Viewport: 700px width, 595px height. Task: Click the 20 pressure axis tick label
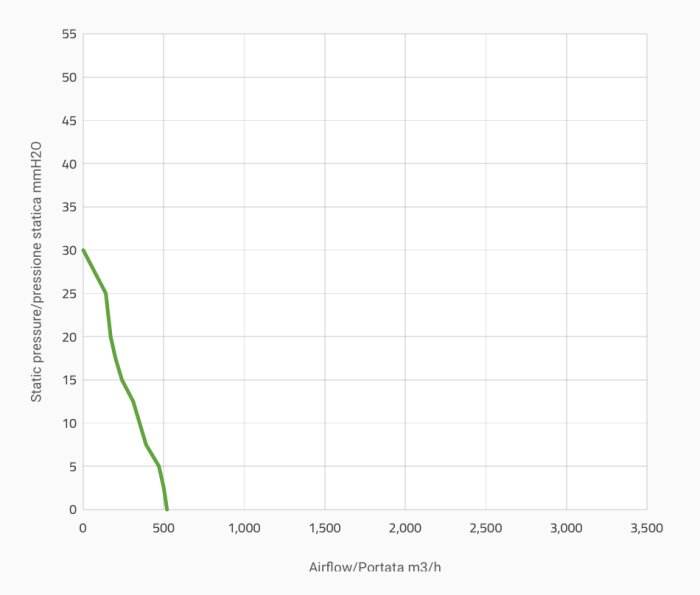pos(69,337)
